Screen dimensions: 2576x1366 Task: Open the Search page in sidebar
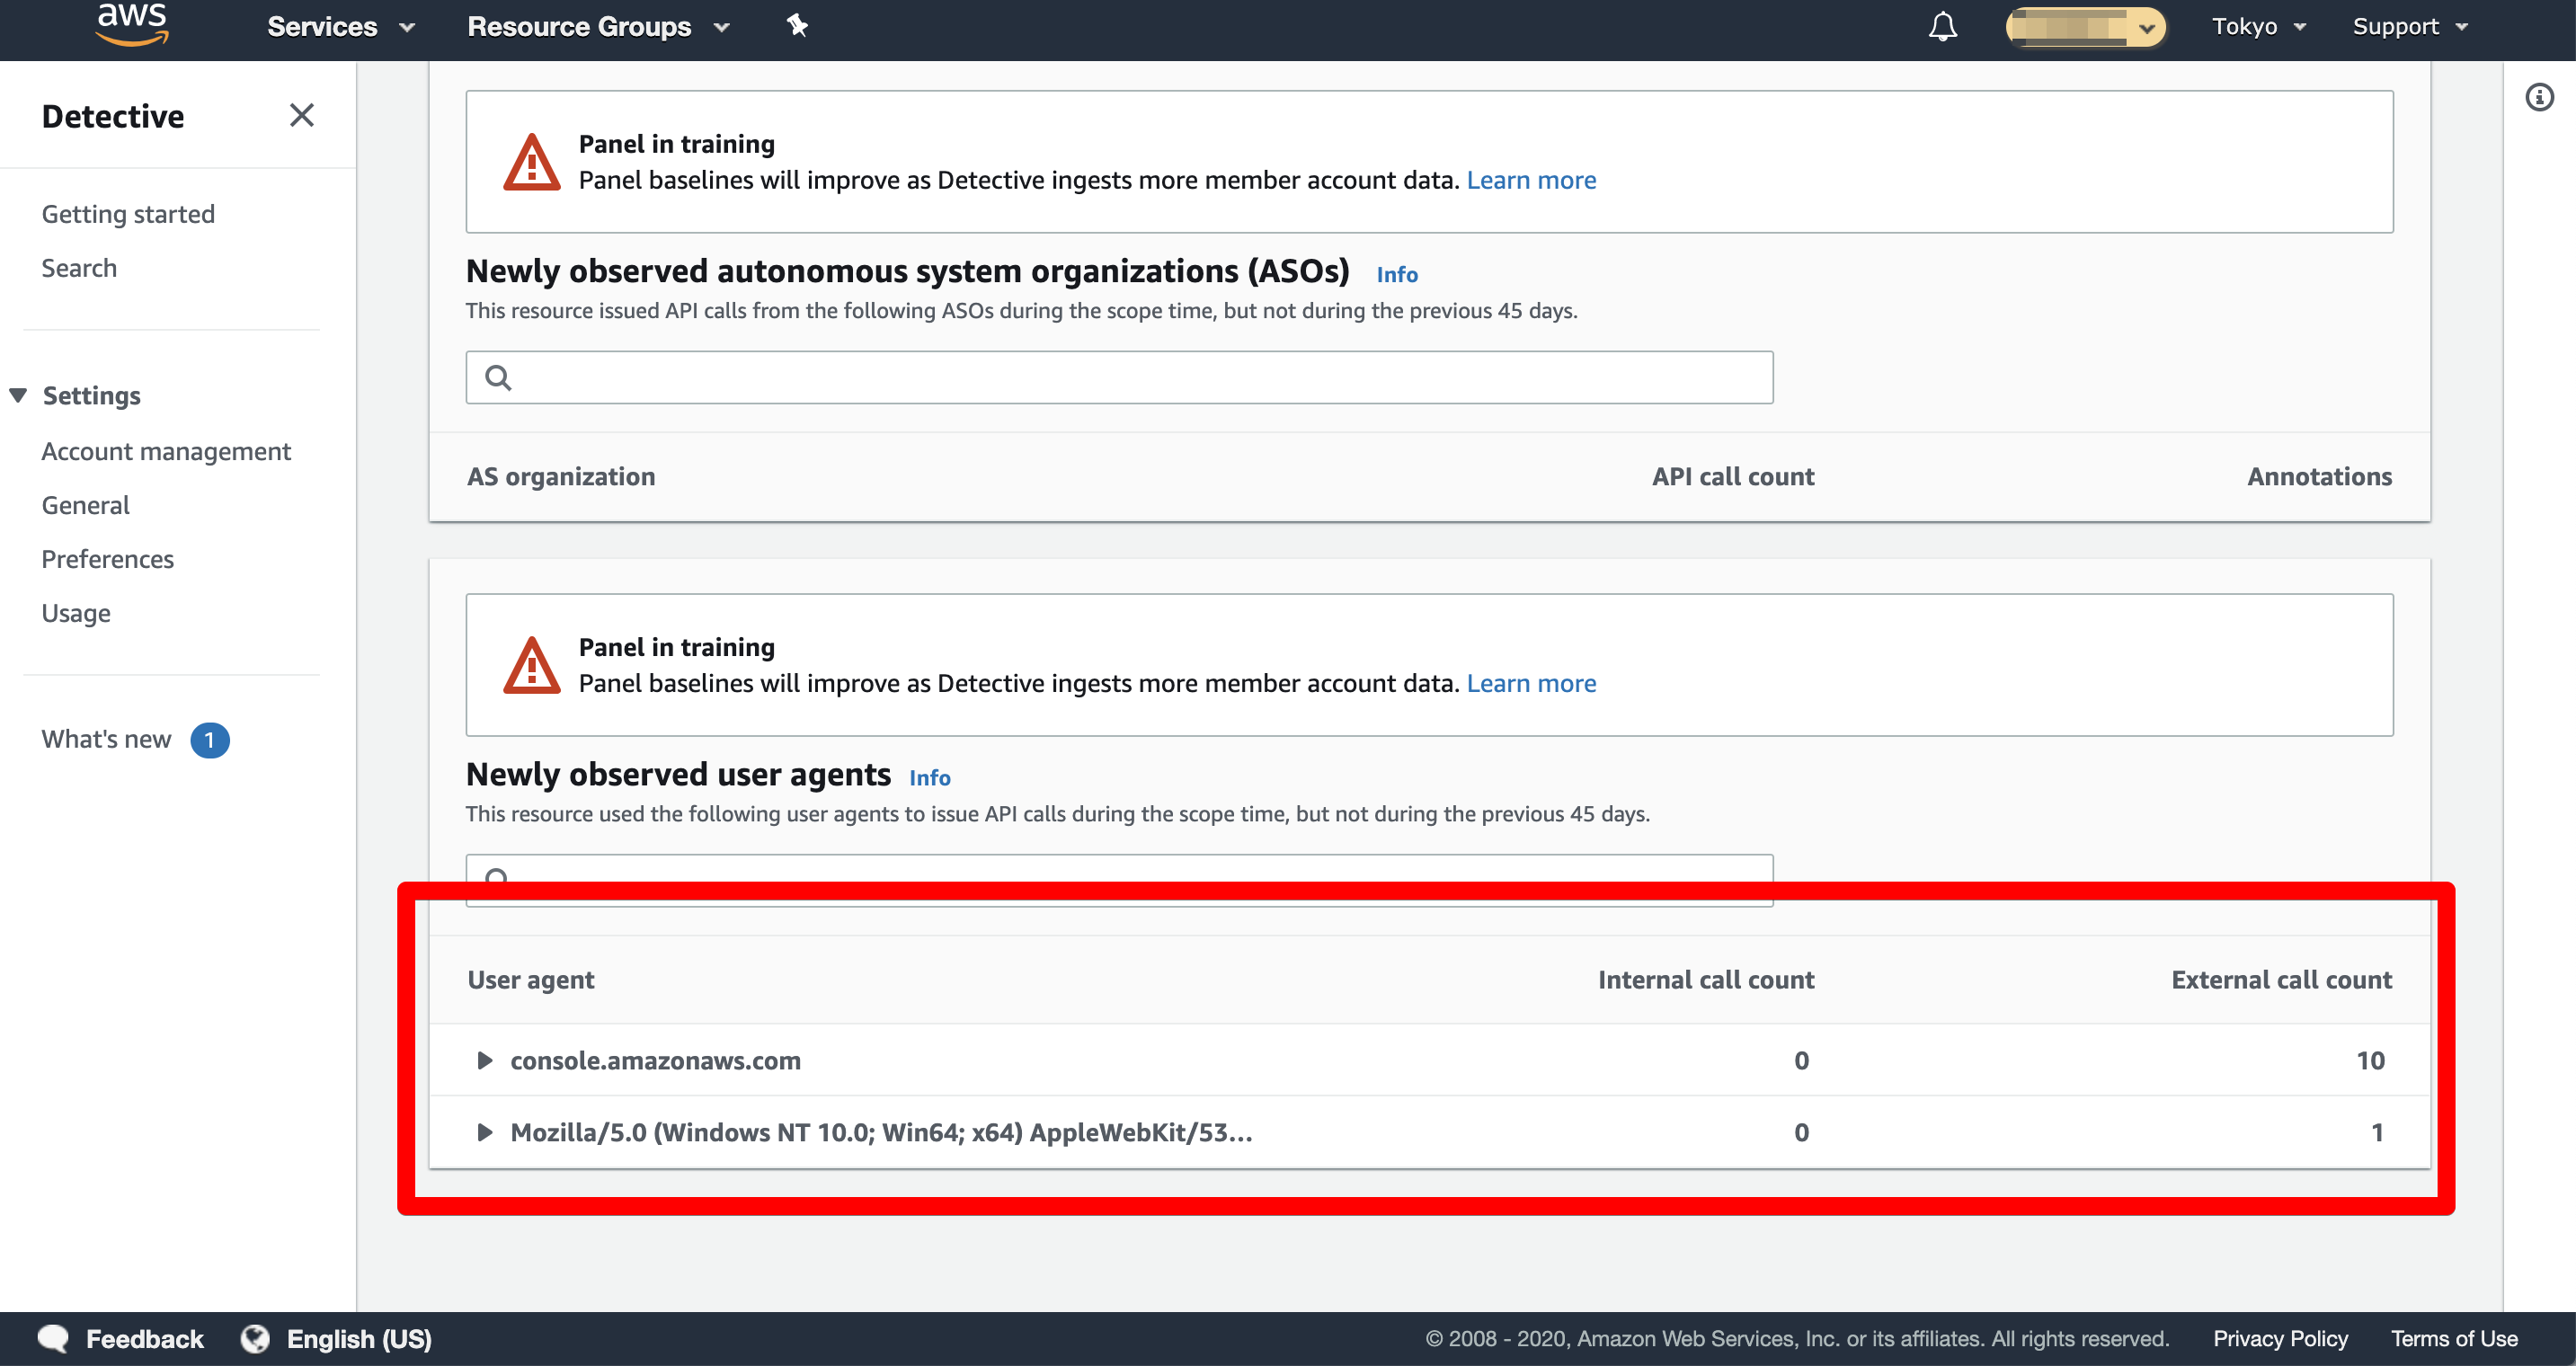point(79,268)
